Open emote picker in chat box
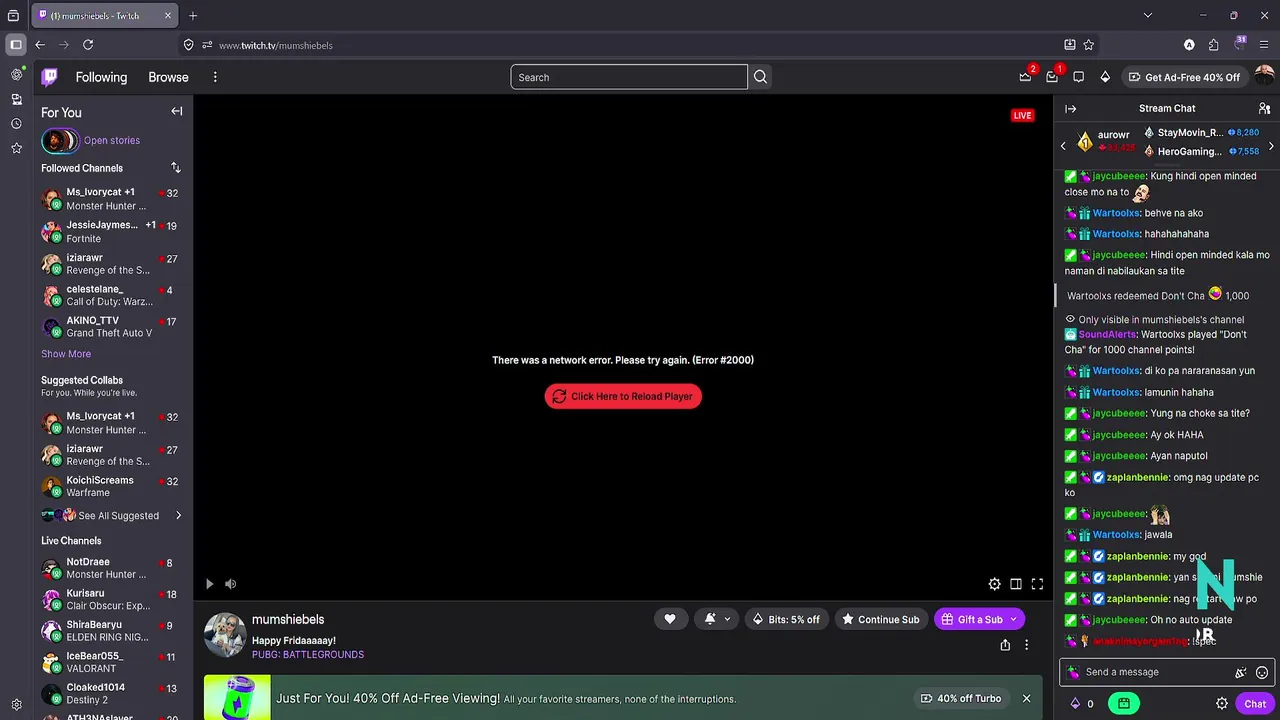This screenshot has width=1280, height=720. tap(1262, 673)
